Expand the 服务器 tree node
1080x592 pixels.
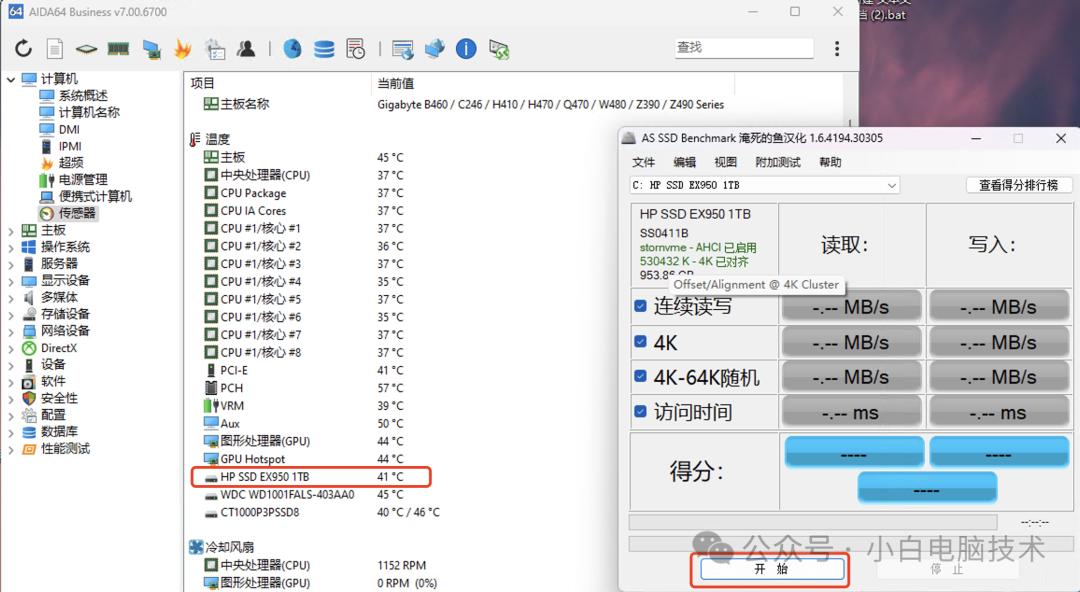(x=10, y=264)
